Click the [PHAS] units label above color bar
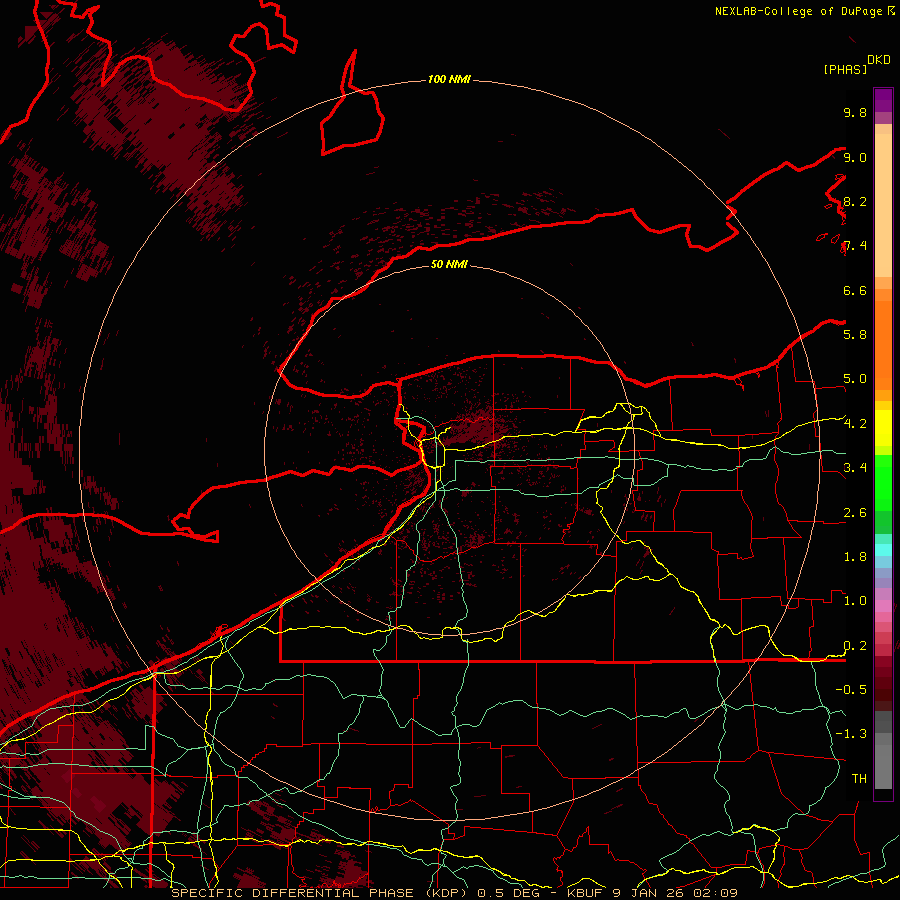Screen dimensions: 900x900 (x=845, y=69)
